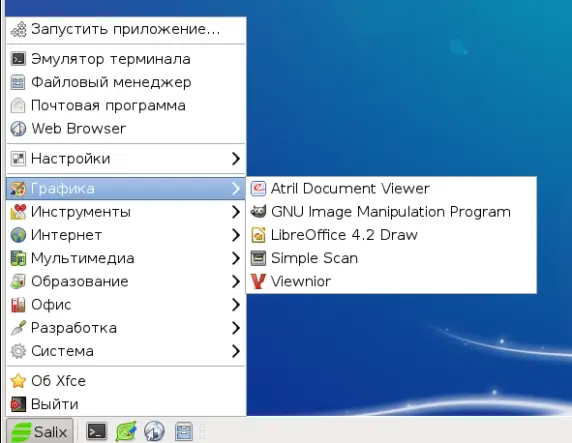Click the Мультимедиа icon
This screenshot has width=572, height=443.
pos(18,258)
